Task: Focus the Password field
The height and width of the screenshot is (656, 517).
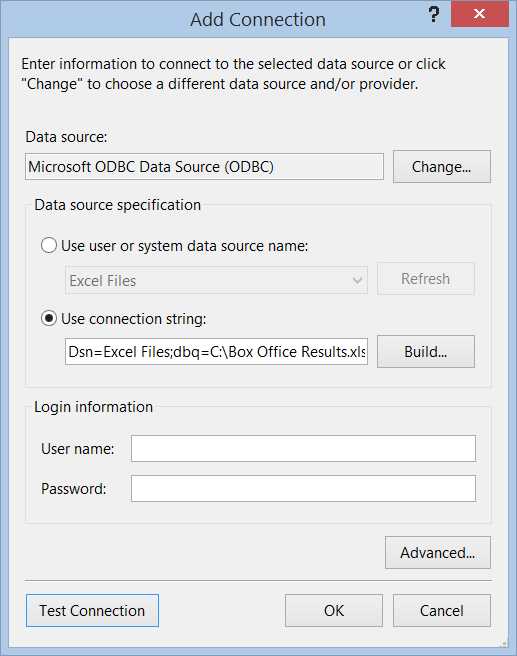Action: [303, 488]
